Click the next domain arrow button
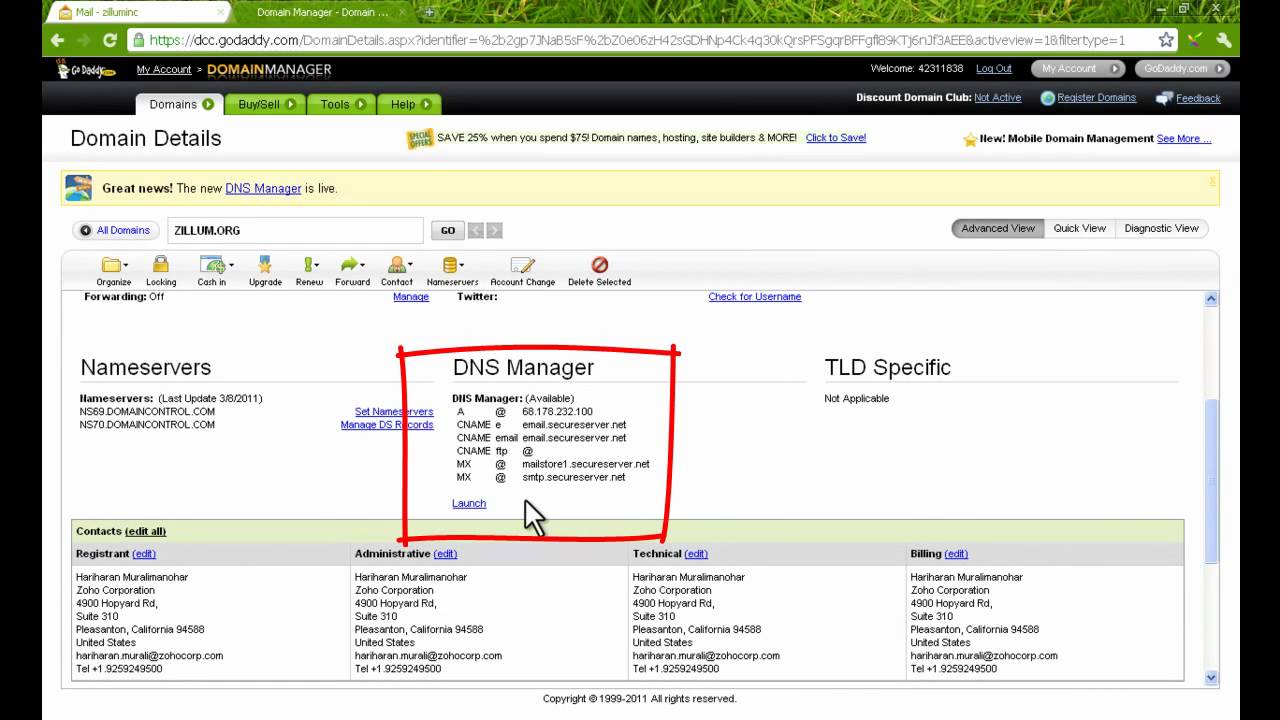This screenshot has width=1280, height=720. pyautogui.click(x=494, y=230)
